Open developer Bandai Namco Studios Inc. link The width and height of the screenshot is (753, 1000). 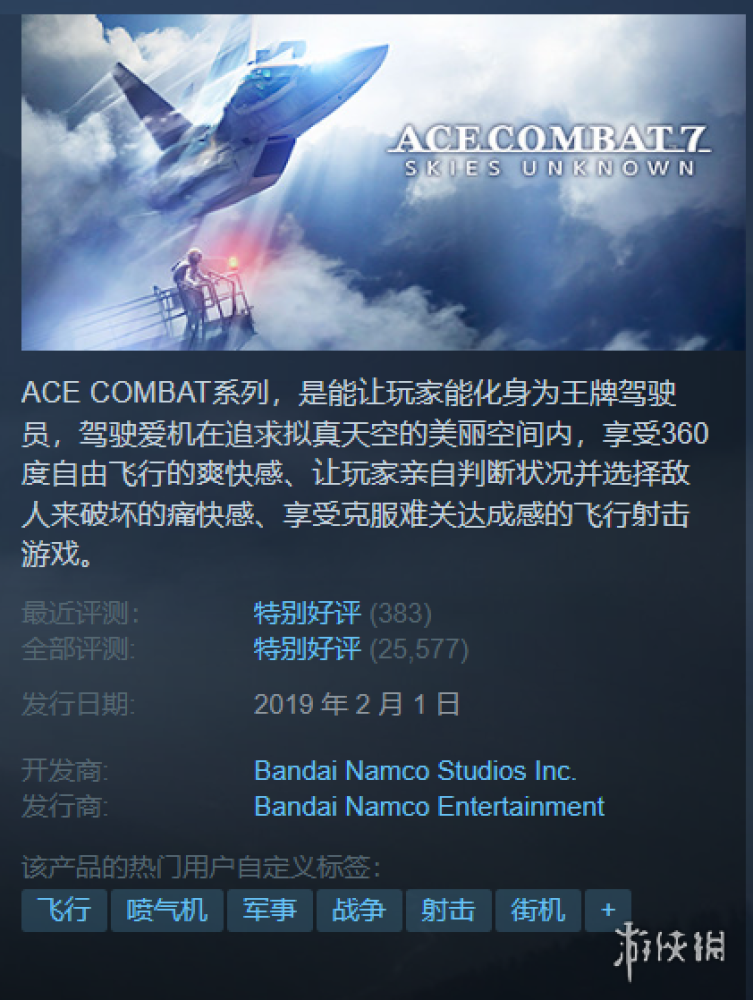click(415, 770)
